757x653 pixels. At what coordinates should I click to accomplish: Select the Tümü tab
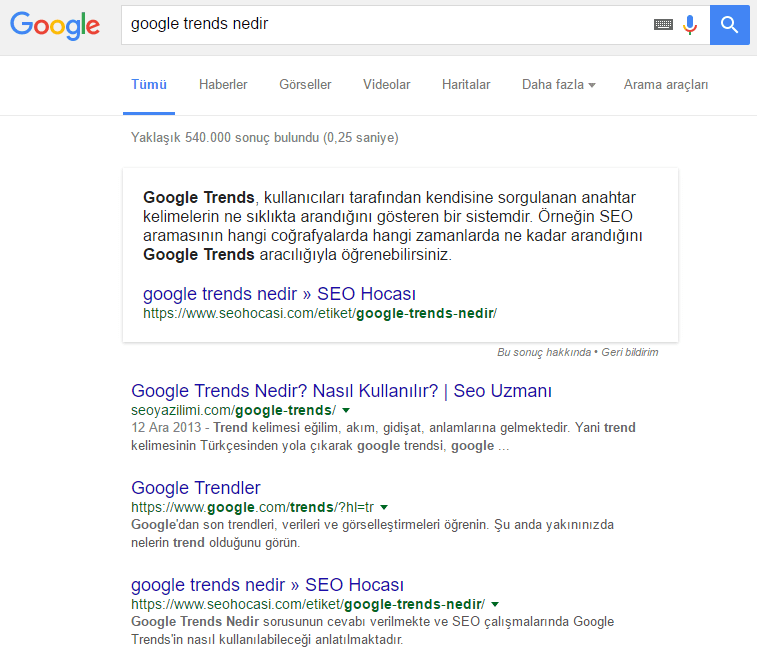[x=149, y=85]
